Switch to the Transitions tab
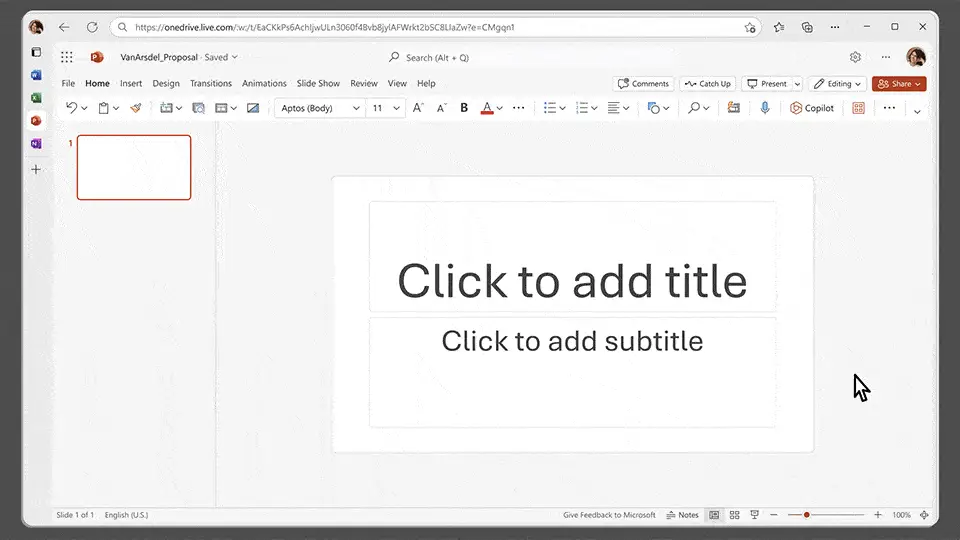The image size is (960, 540). click(211, 83)
